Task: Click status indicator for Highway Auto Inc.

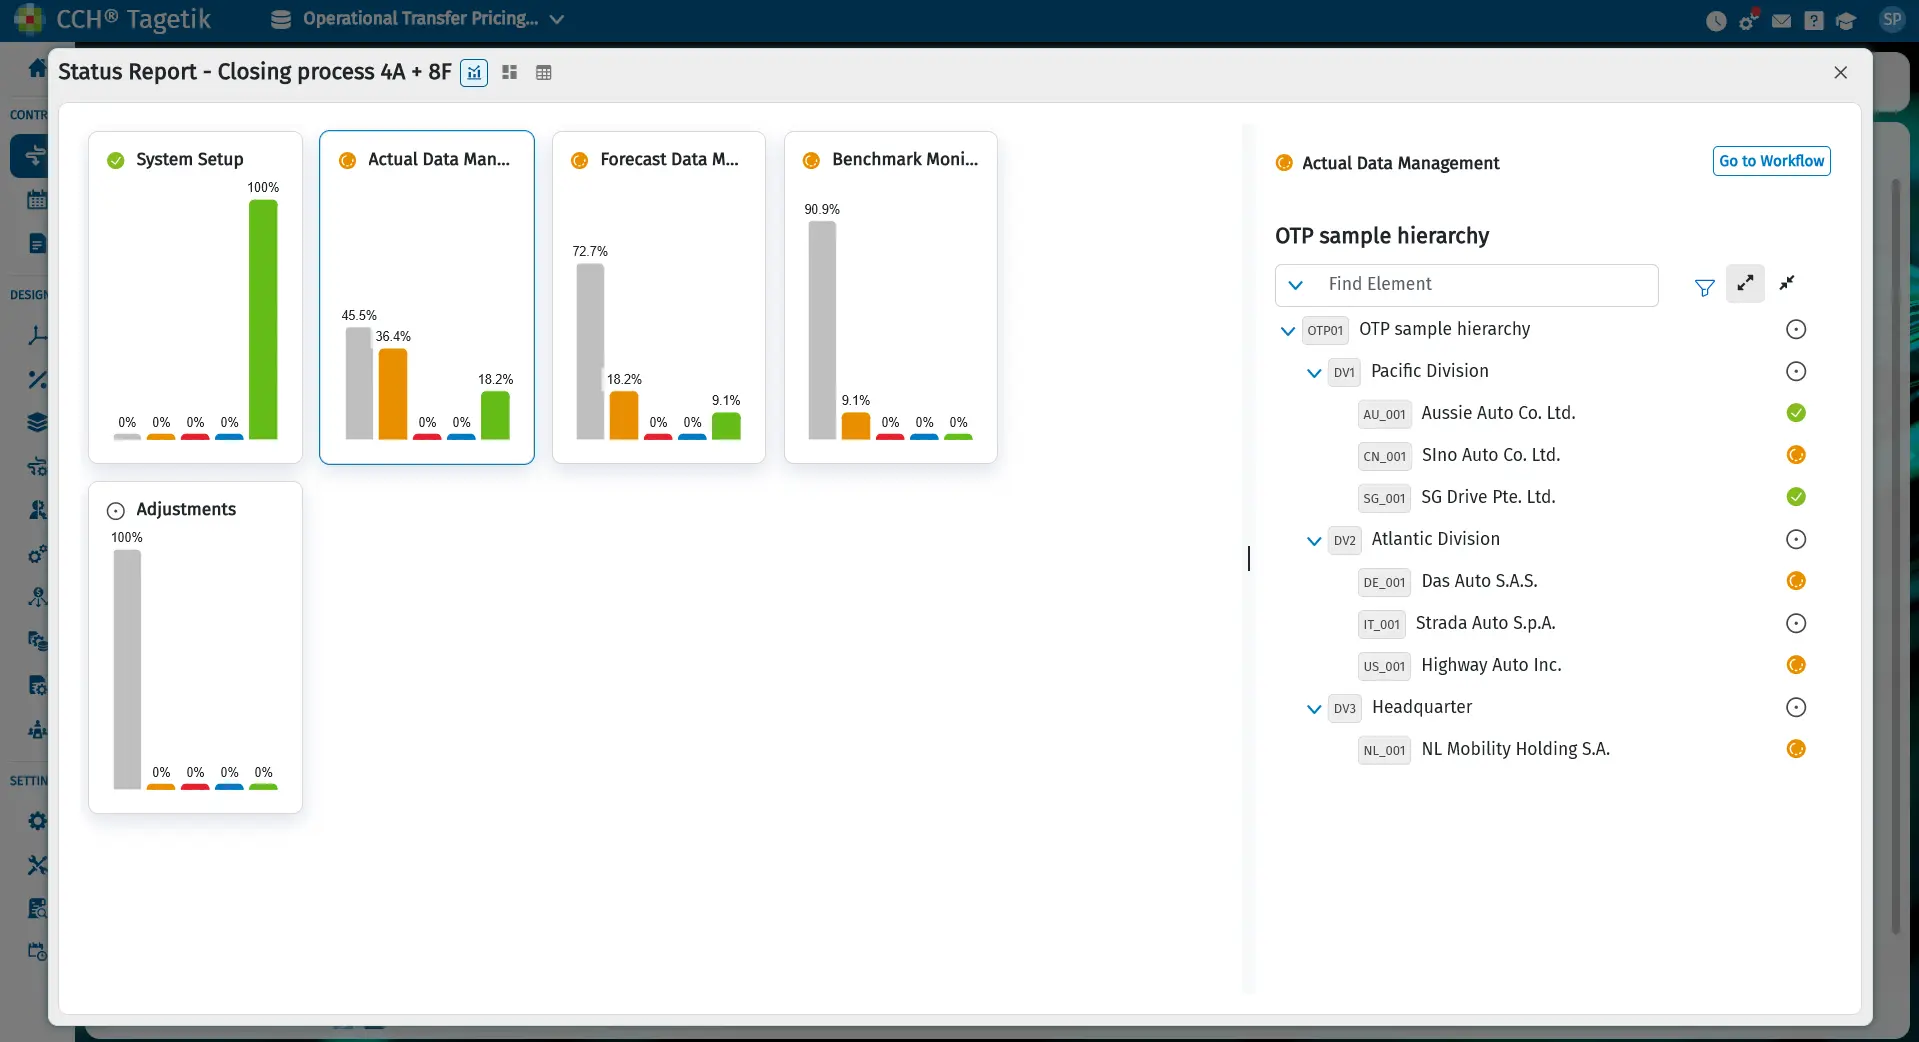Action: coord(1796,666)
